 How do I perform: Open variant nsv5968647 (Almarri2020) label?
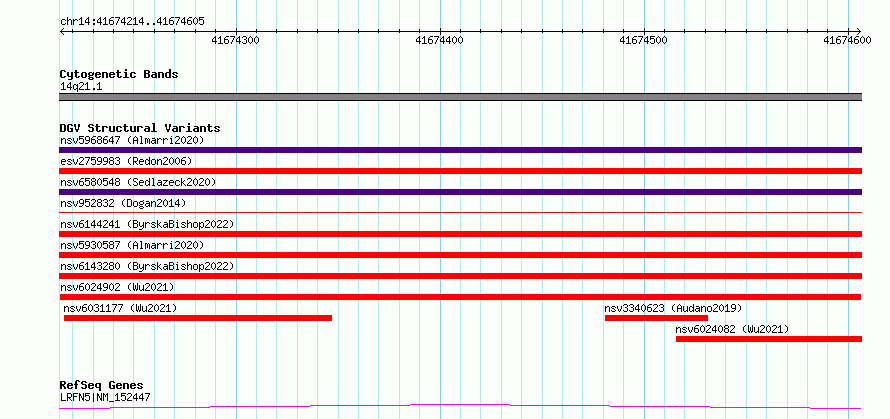pos(132,140)
